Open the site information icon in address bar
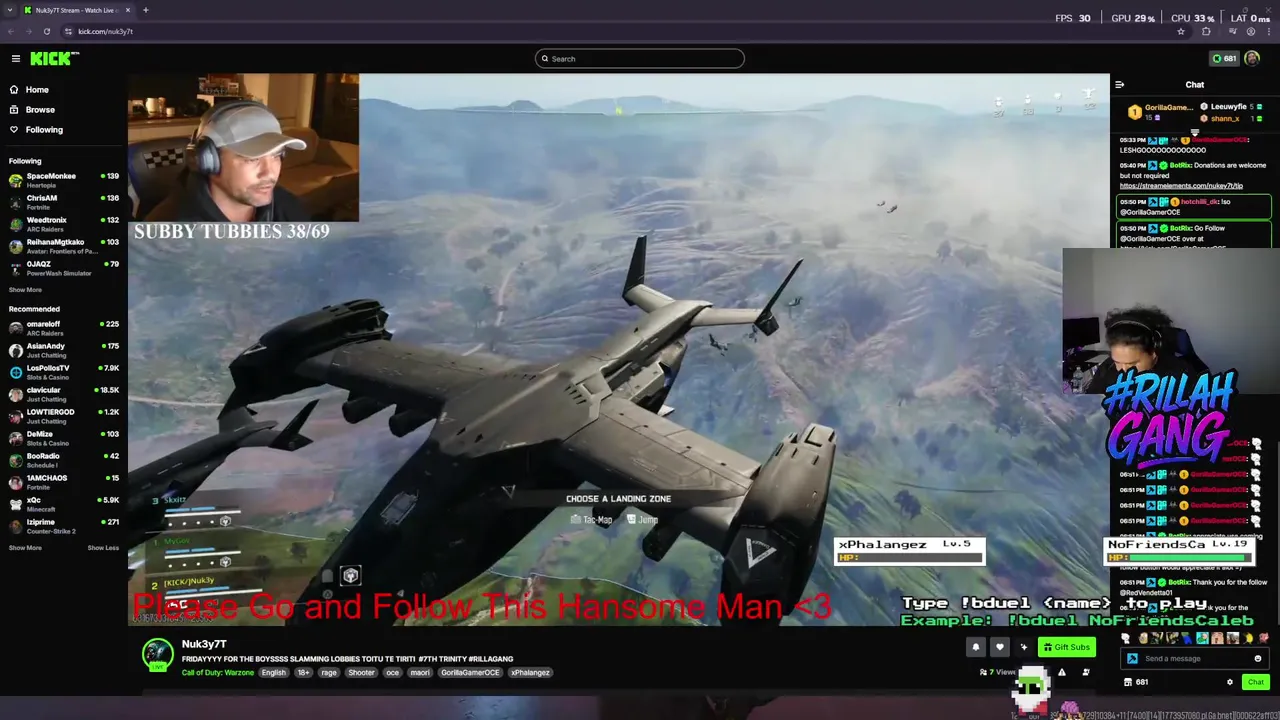 (x=69, y=31)
